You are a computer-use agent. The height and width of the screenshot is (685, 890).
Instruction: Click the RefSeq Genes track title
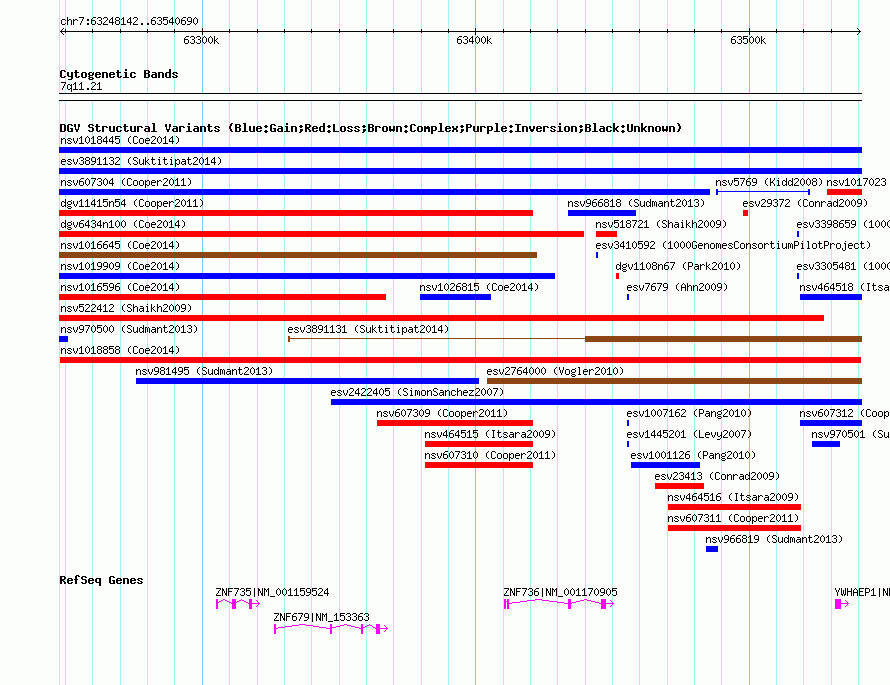click(x=101, y=580)
